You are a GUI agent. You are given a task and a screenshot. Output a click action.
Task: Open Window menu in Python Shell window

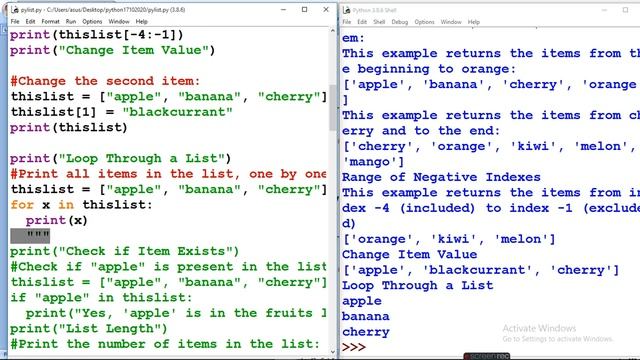(x=451, y=22)
